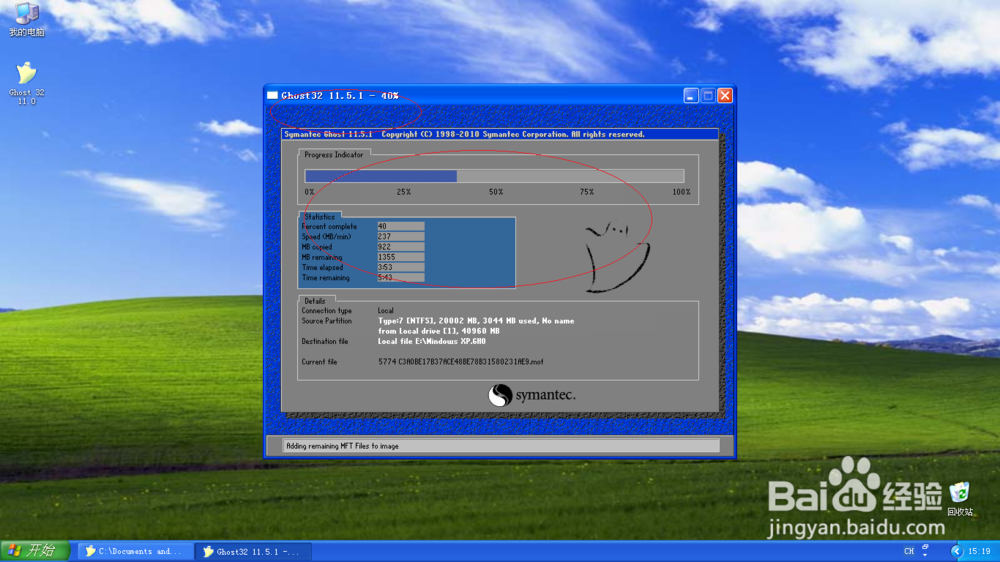The height and width of the screenshot is (562, 1000).
Task: Click the 25% progress scale label
Action: coord(404,192)
